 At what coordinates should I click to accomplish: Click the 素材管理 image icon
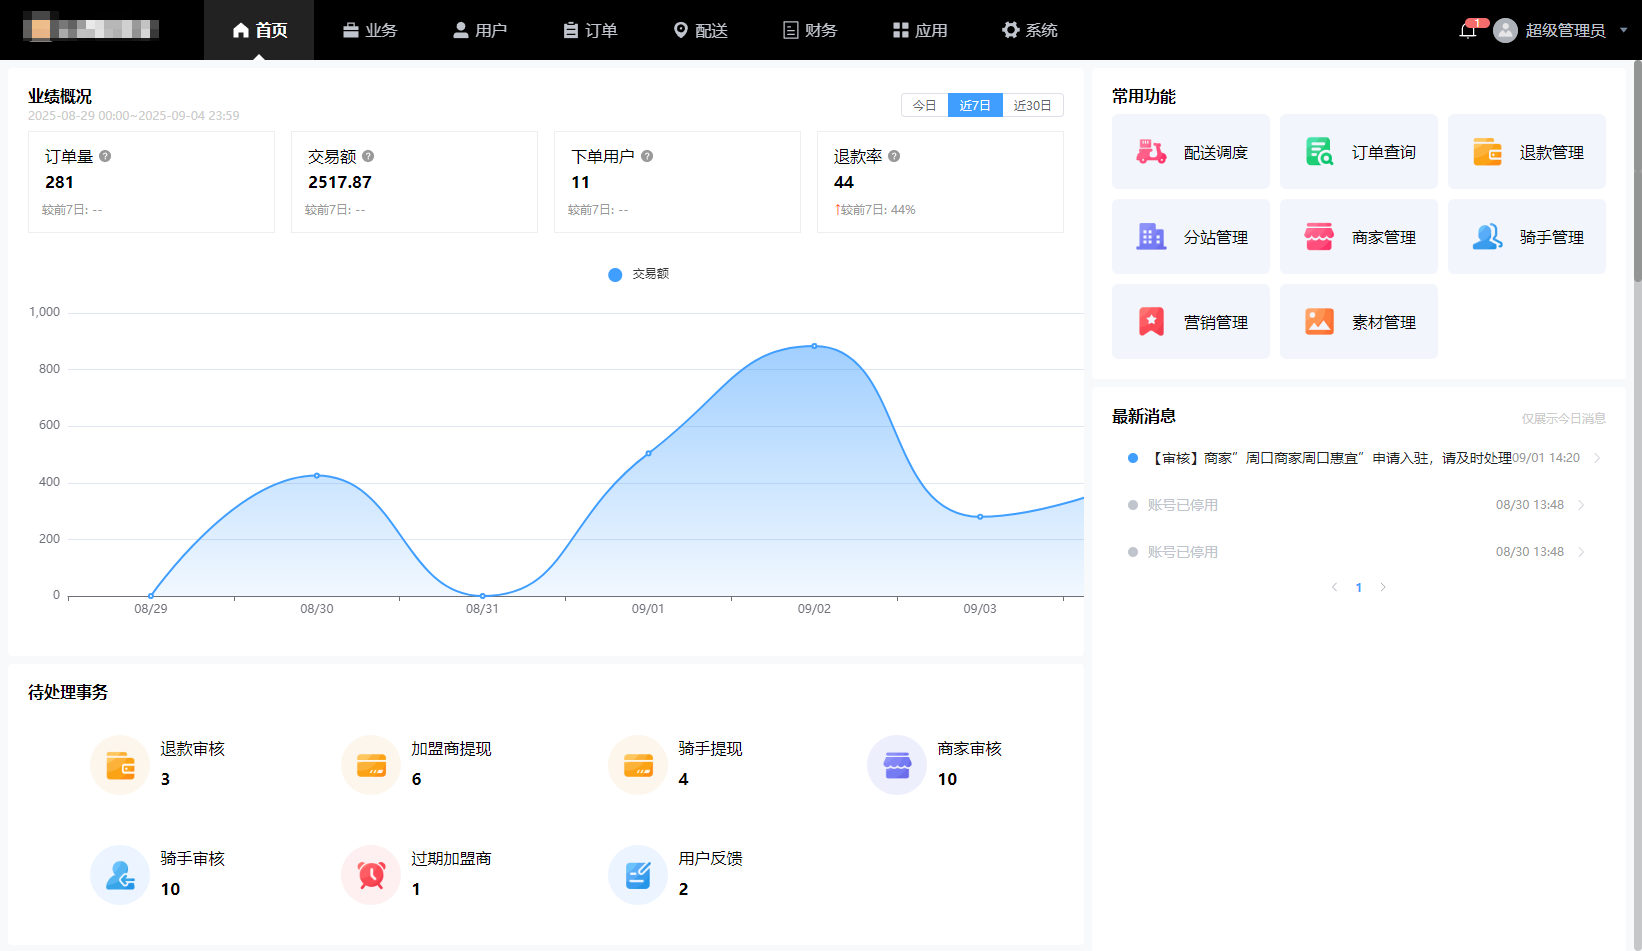(1319, 322)
